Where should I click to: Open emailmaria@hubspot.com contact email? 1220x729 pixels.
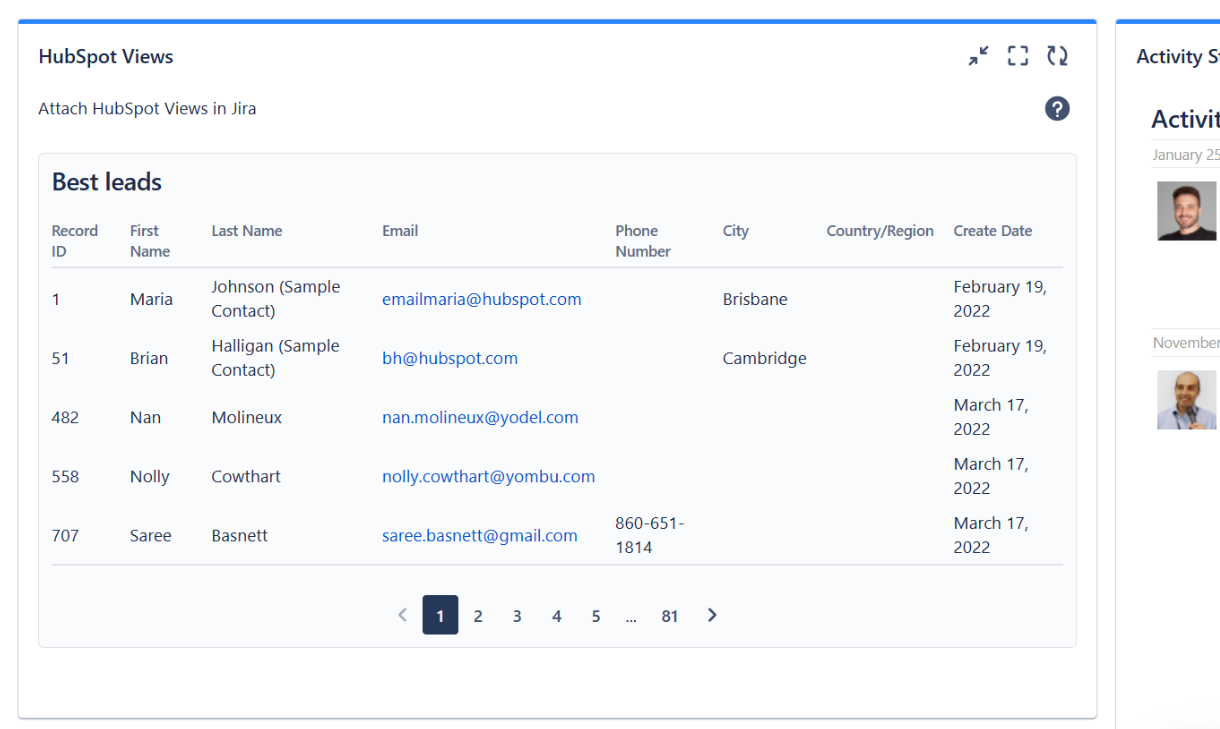tap(482, 298)
